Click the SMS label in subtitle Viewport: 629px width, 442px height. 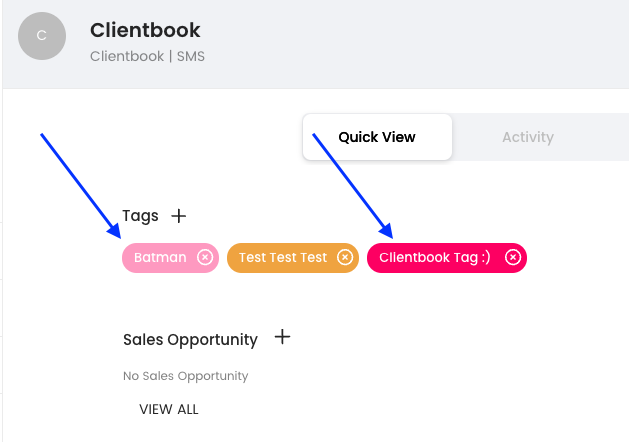pyautogui.click(x=191, y=56)
